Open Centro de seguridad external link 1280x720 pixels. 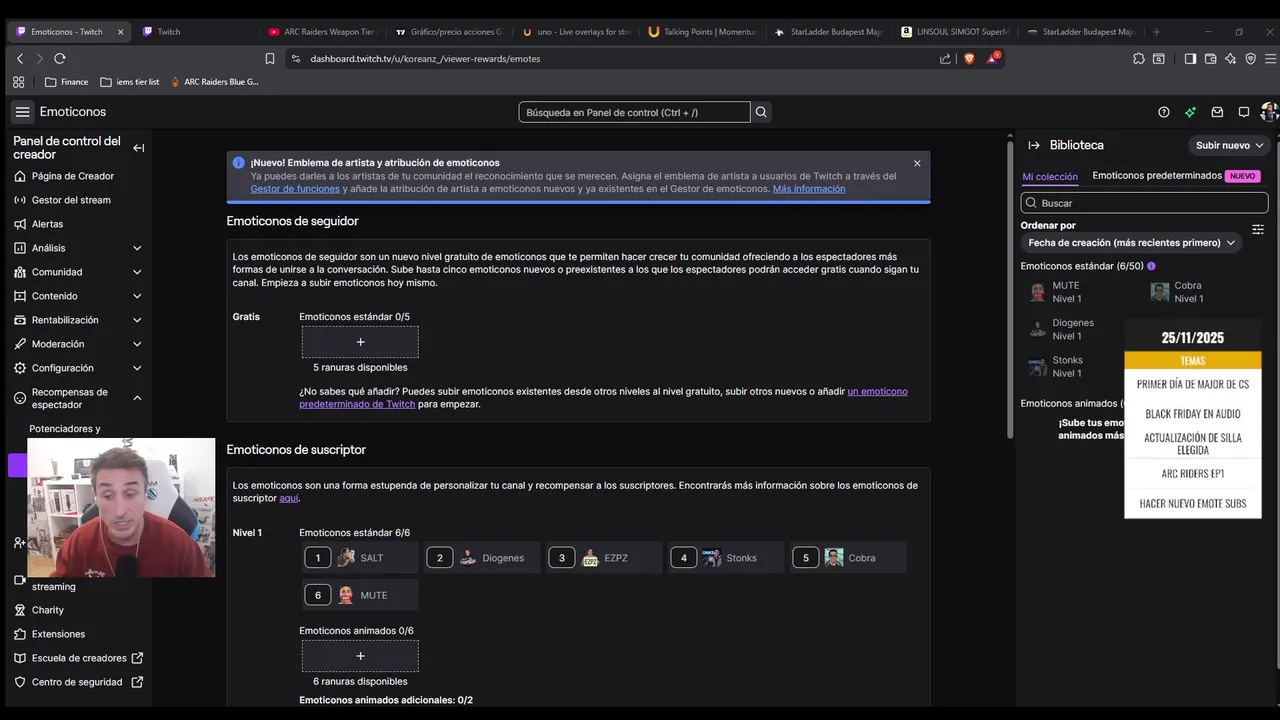point(77,682)
